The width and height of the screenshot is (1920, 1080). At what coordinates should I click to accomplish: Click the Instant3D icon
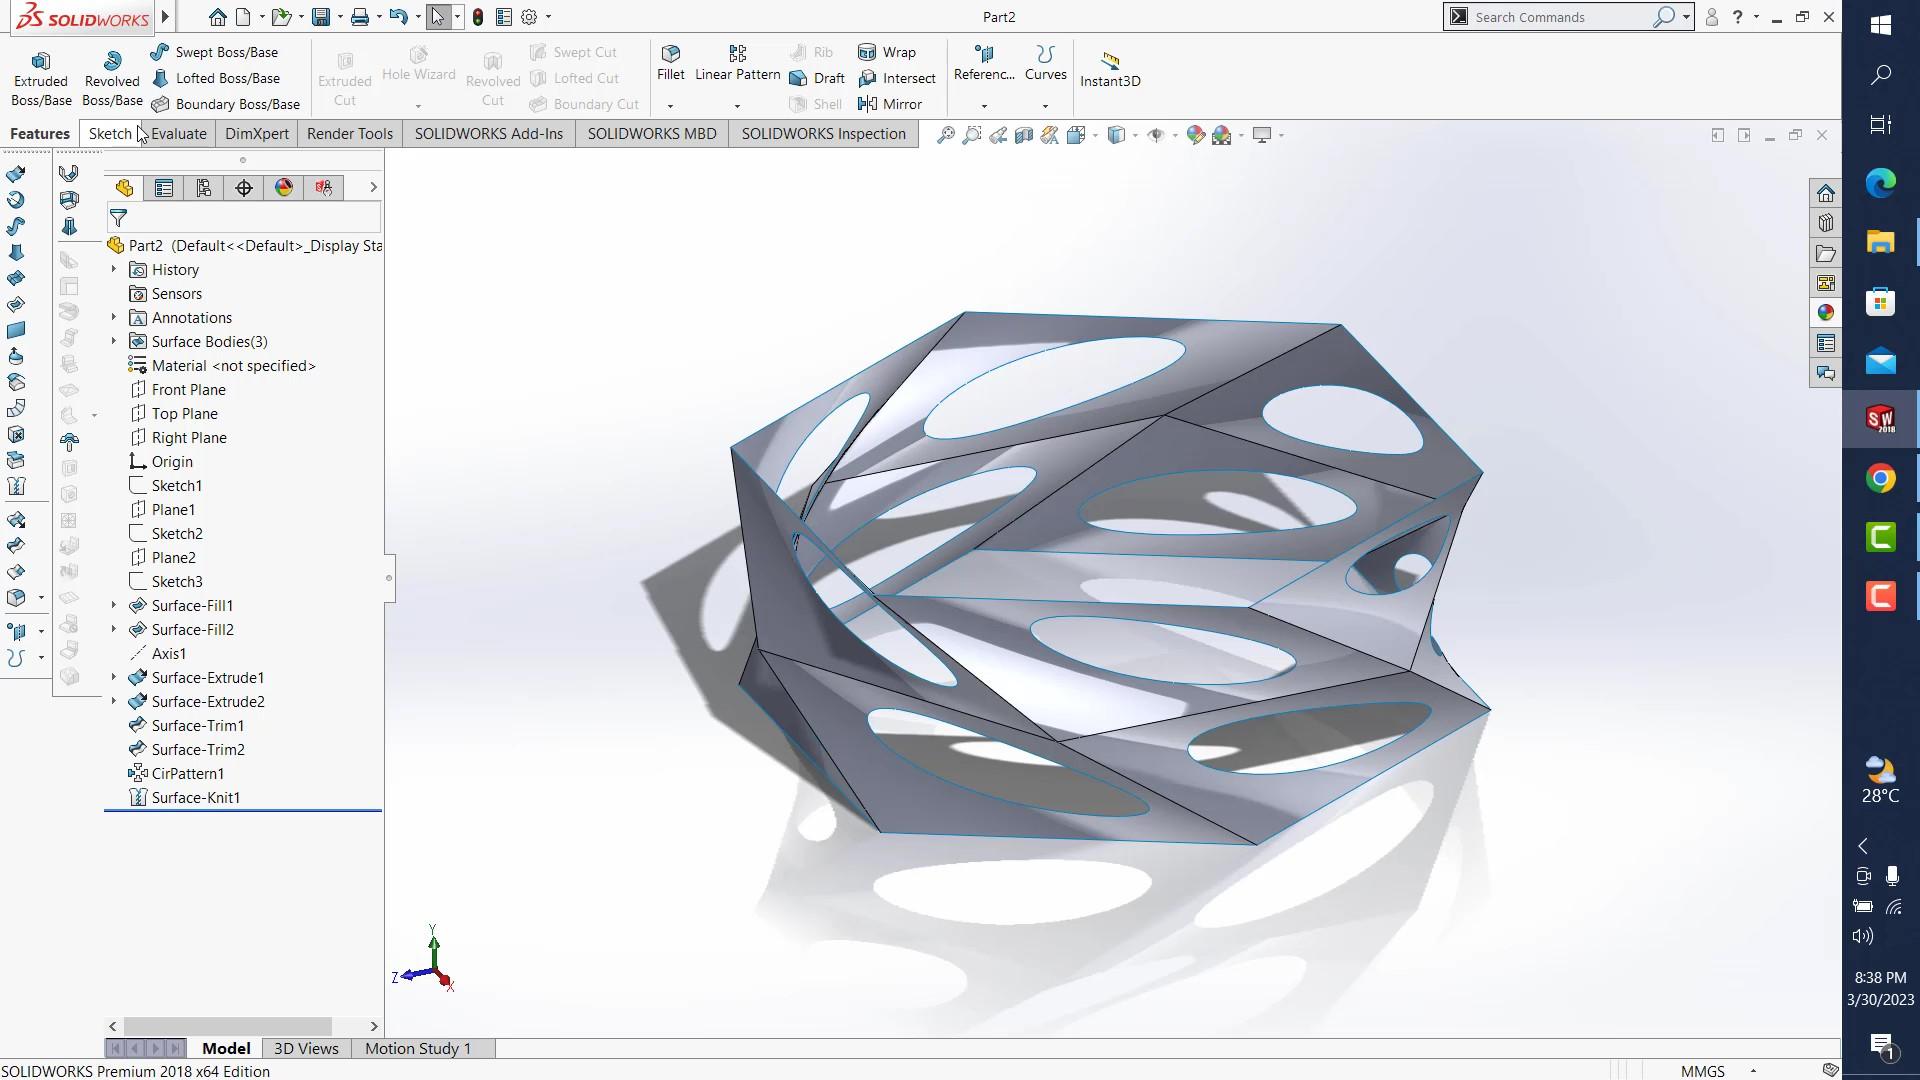1109,60
